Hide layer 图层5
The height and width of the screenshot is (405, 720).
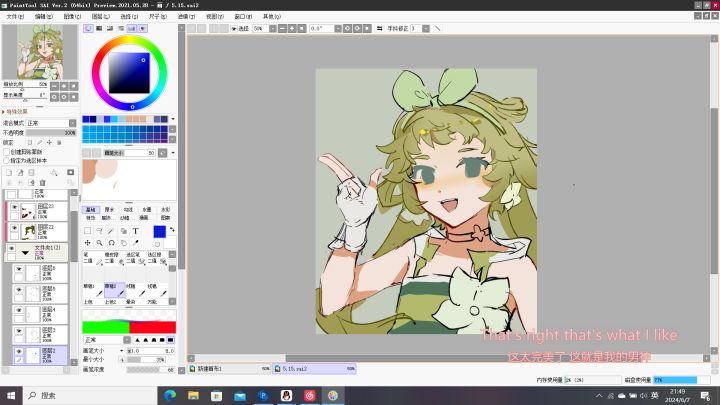click(19, 290)
